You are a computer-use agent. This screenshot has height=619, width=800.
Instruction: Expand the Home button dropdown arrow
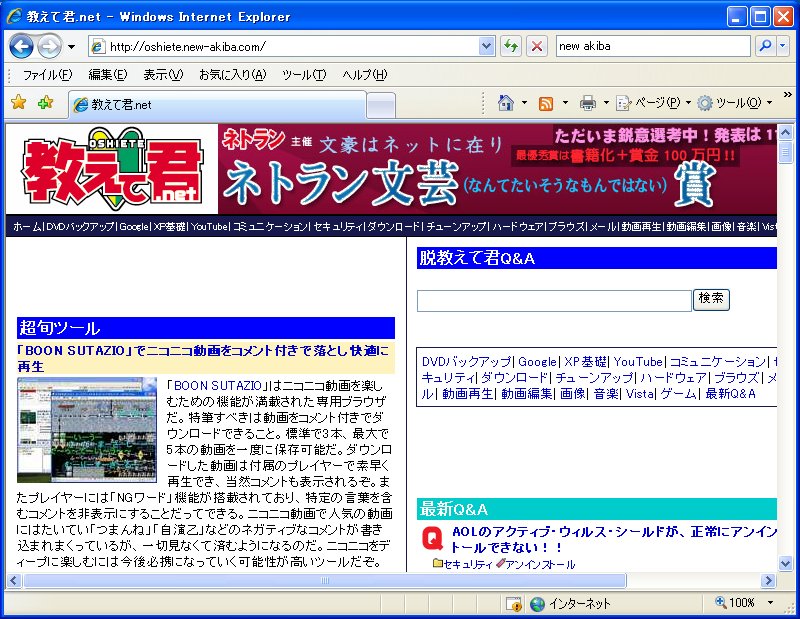(x=524, y=103)
